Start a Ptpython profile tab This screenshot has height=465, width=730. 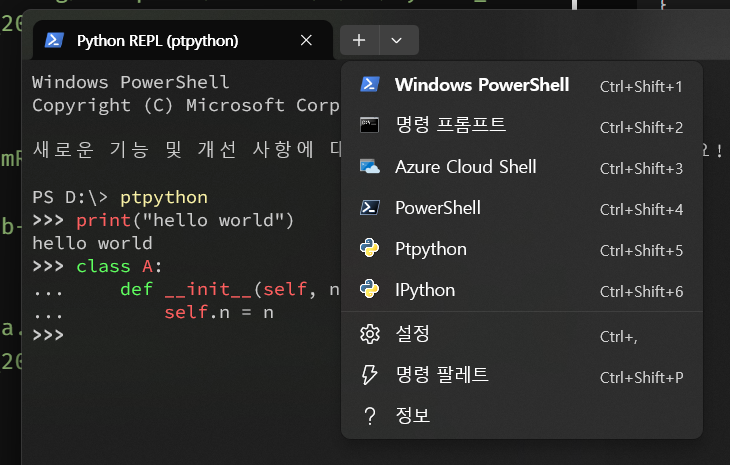pyautogui.click(x=521, y=249)
